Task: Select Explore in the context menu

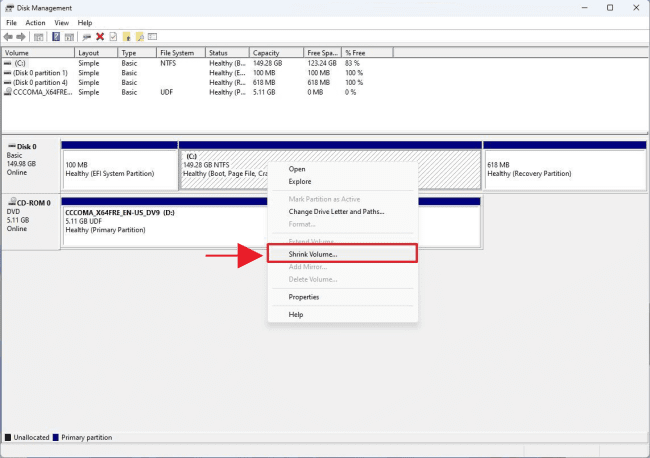Action: tap(300, 182)
